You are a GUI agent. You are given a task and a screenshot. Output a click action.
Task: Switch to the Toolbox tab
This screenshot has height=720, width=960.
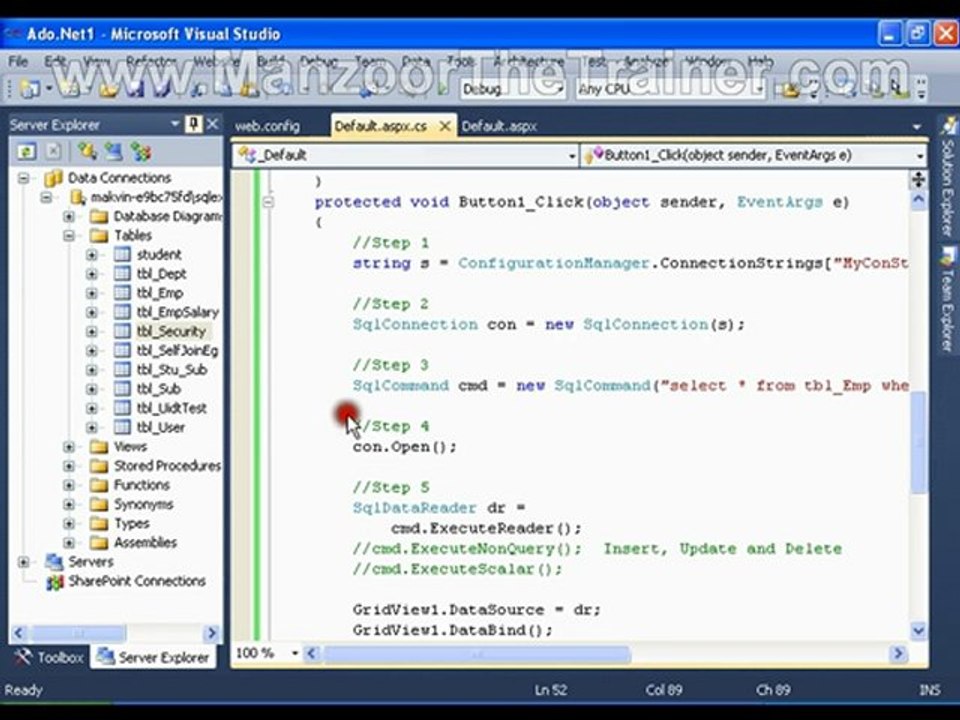[49, 657]
